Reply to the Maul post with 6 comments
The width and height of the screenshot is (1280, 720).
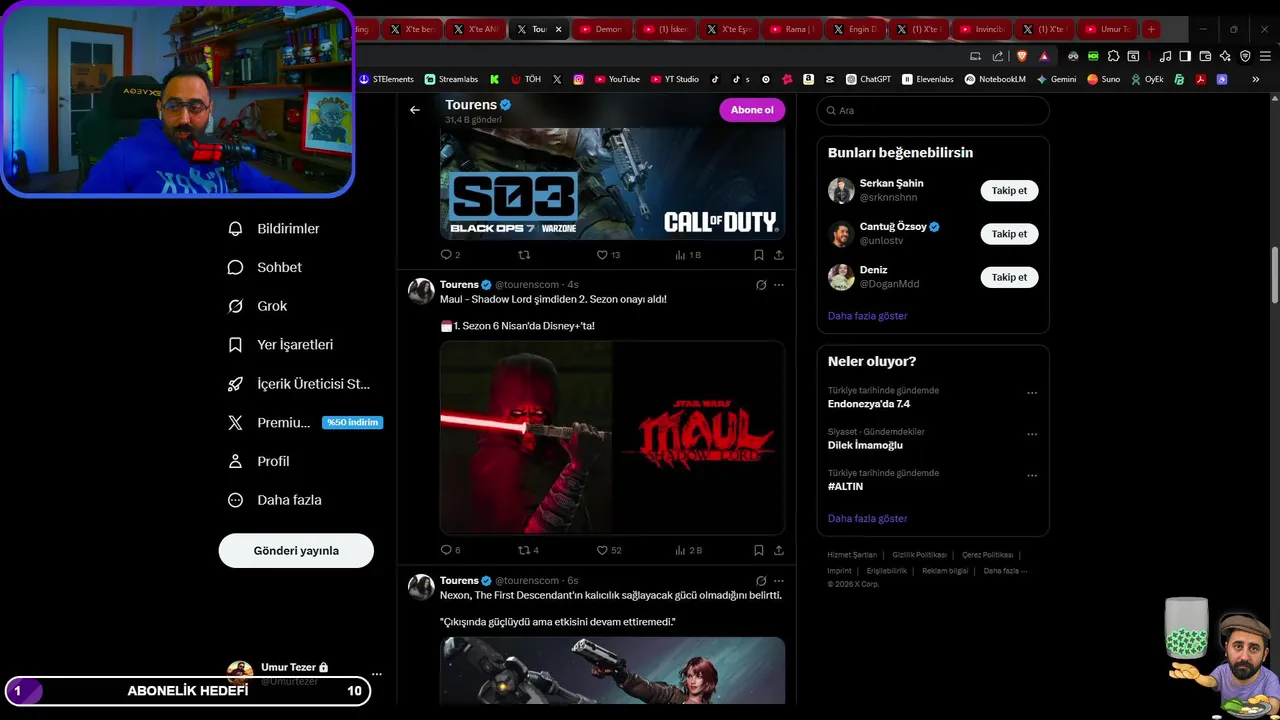pos(450,550)
